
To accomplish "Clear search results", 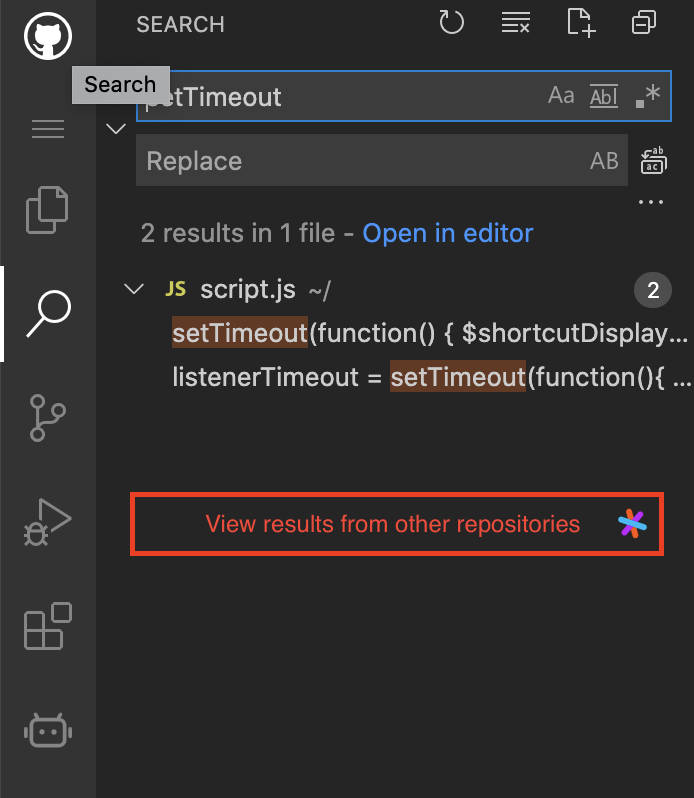I will (515, 23).
